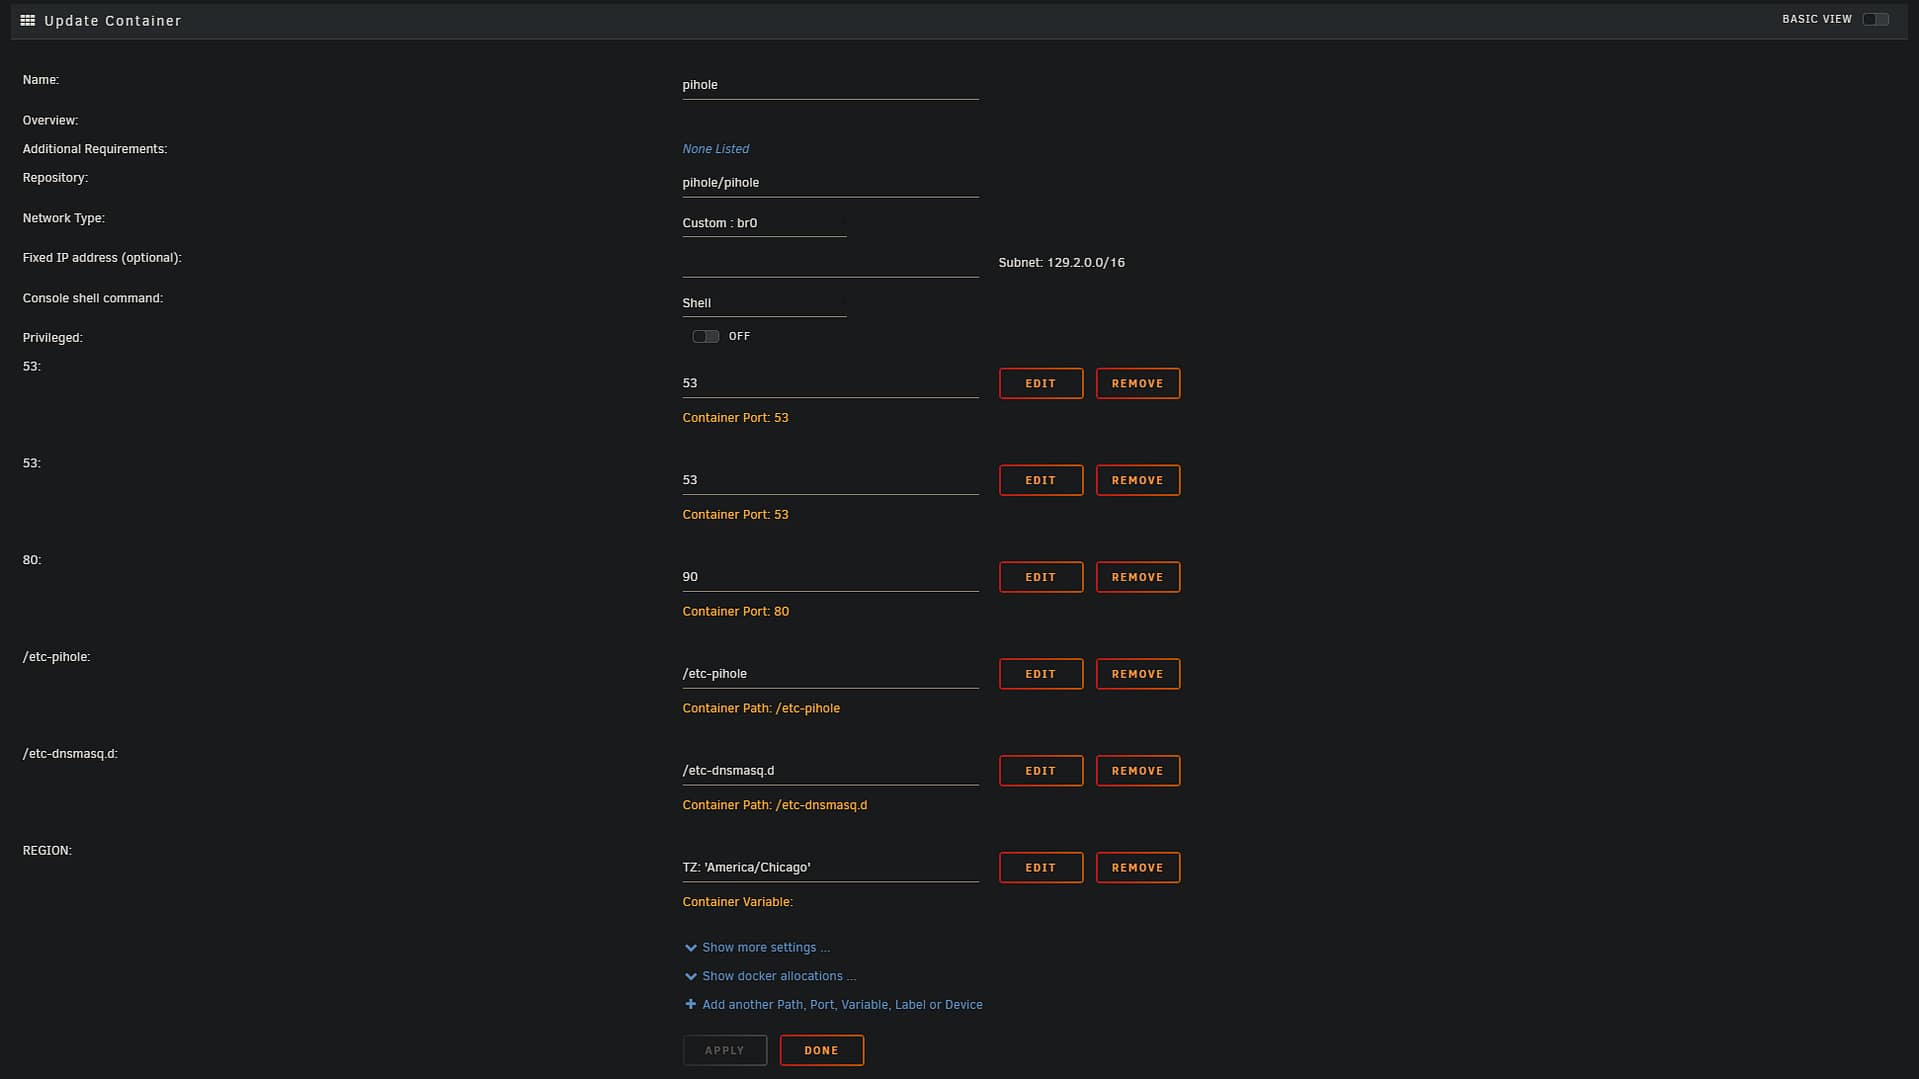Click the Done button
The image size is (1919, 1079).
click(x=821, y=1050)
